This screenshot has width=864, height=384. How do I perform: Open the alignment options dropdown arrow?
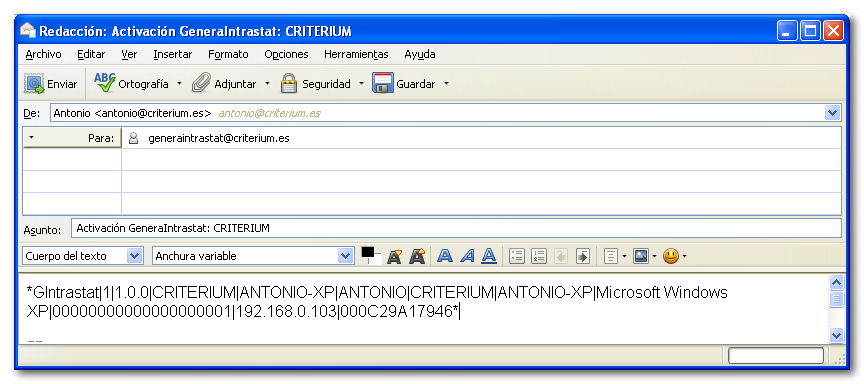point(624,256)
